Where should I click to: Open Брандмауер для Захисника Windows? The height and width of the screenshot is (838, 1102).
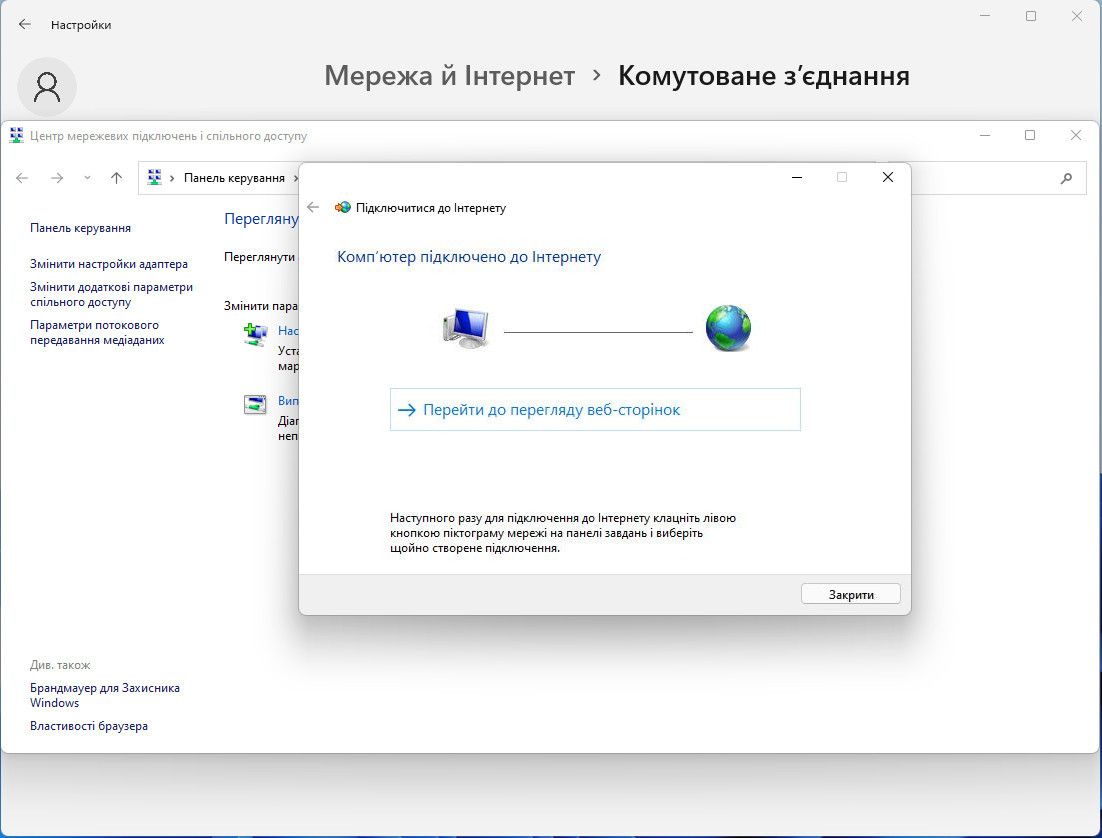(105, 695)
